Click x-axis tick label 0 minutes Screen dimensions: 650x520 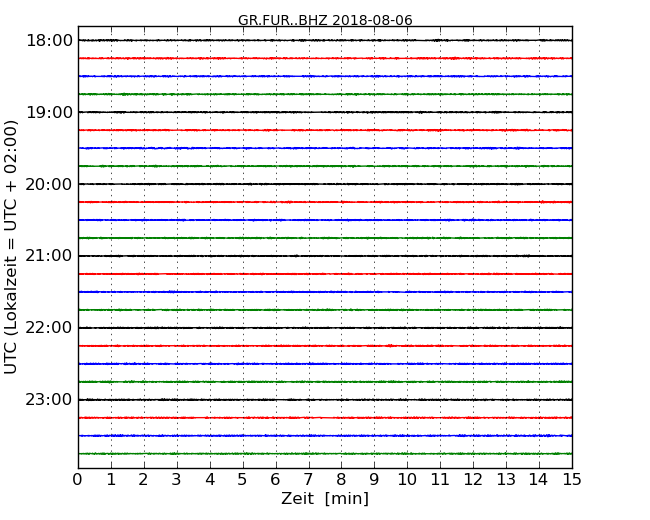point(78,479)
